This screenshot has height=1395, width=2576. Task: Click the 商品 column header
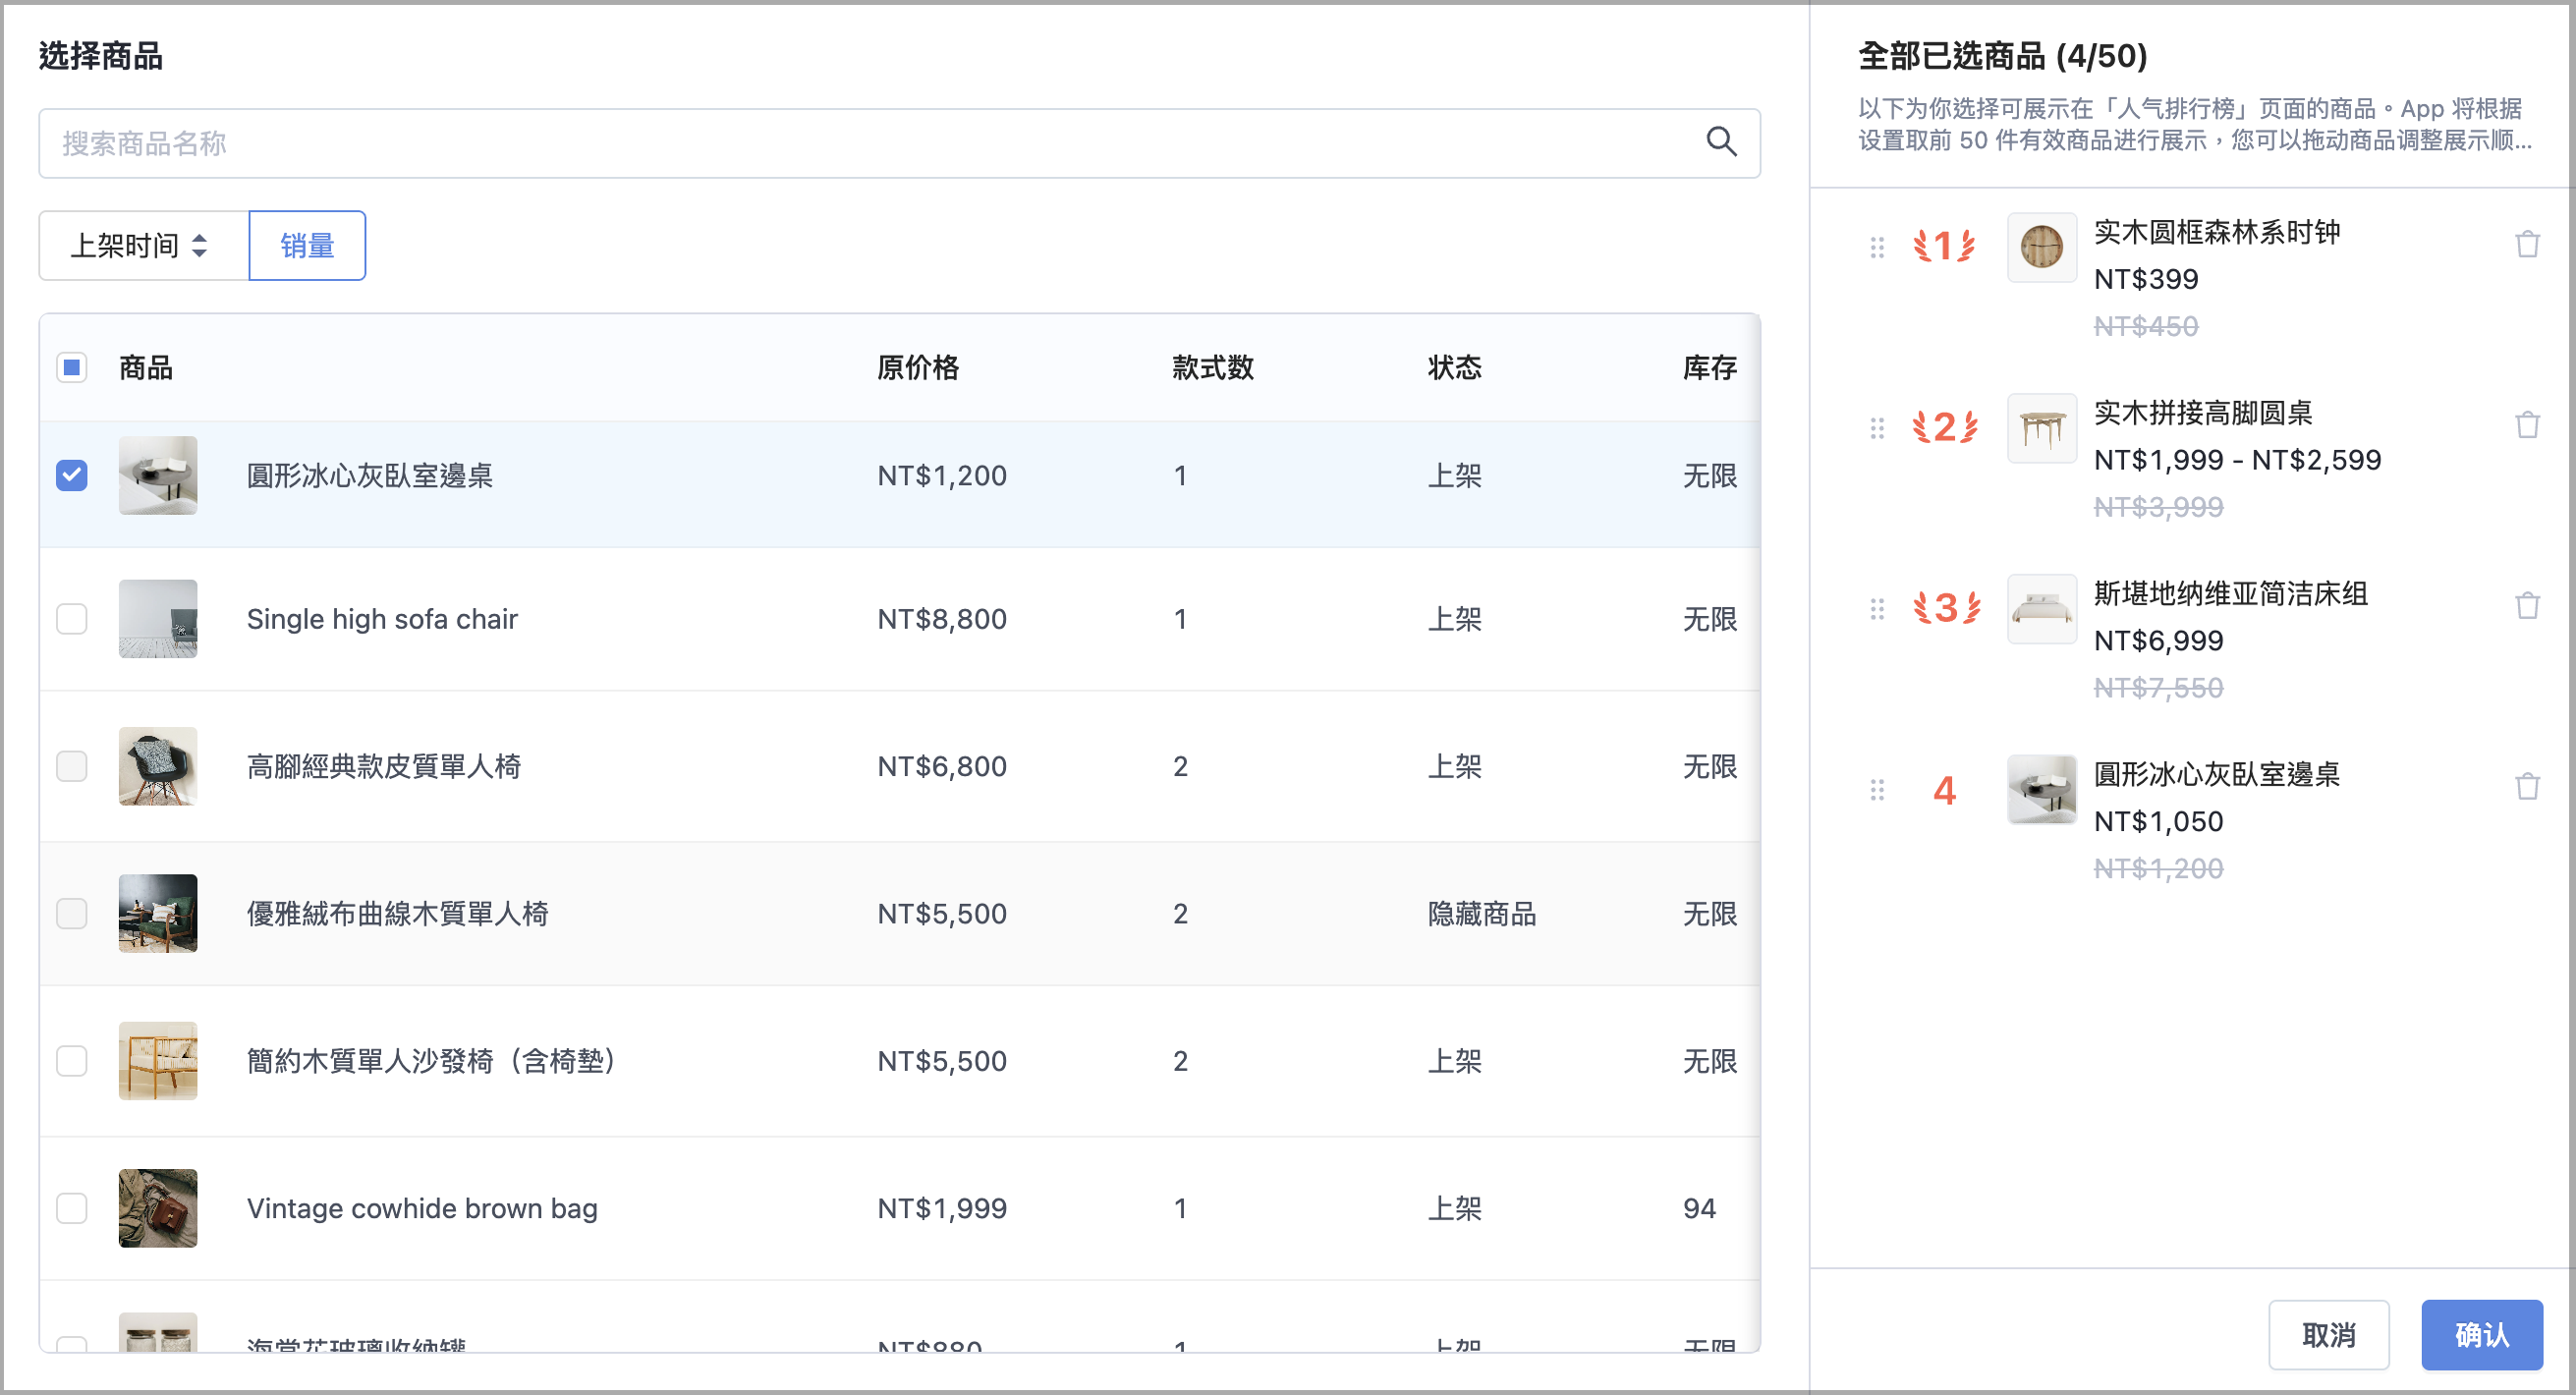point(146,368)
